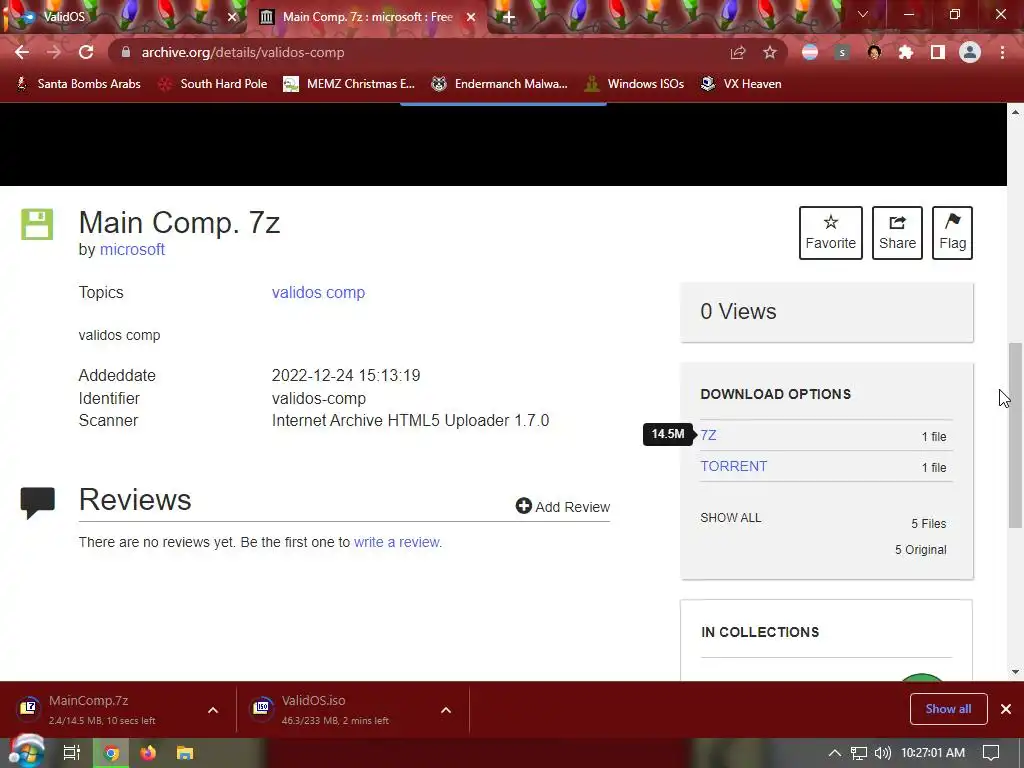Image resolution: width=1024 pixels, height=768 pixels.
Task: Download the 7Z file link
Action: (709, 436)
